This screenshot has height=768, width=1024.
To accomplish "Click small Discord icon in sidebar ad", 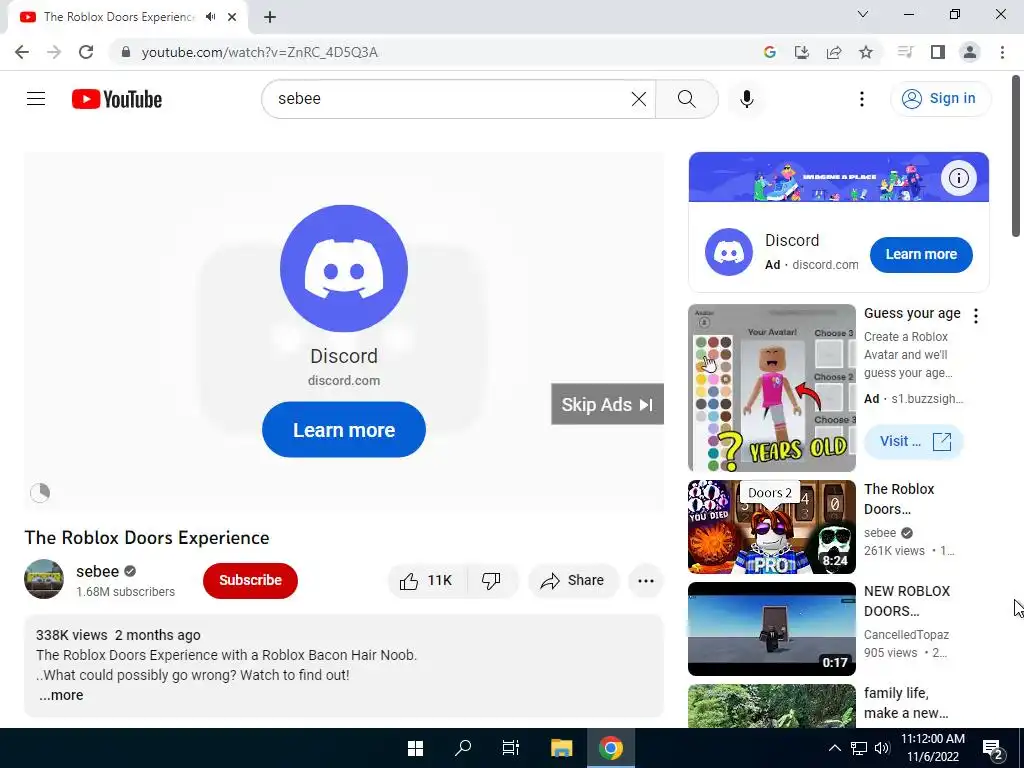I will [729, 252].
